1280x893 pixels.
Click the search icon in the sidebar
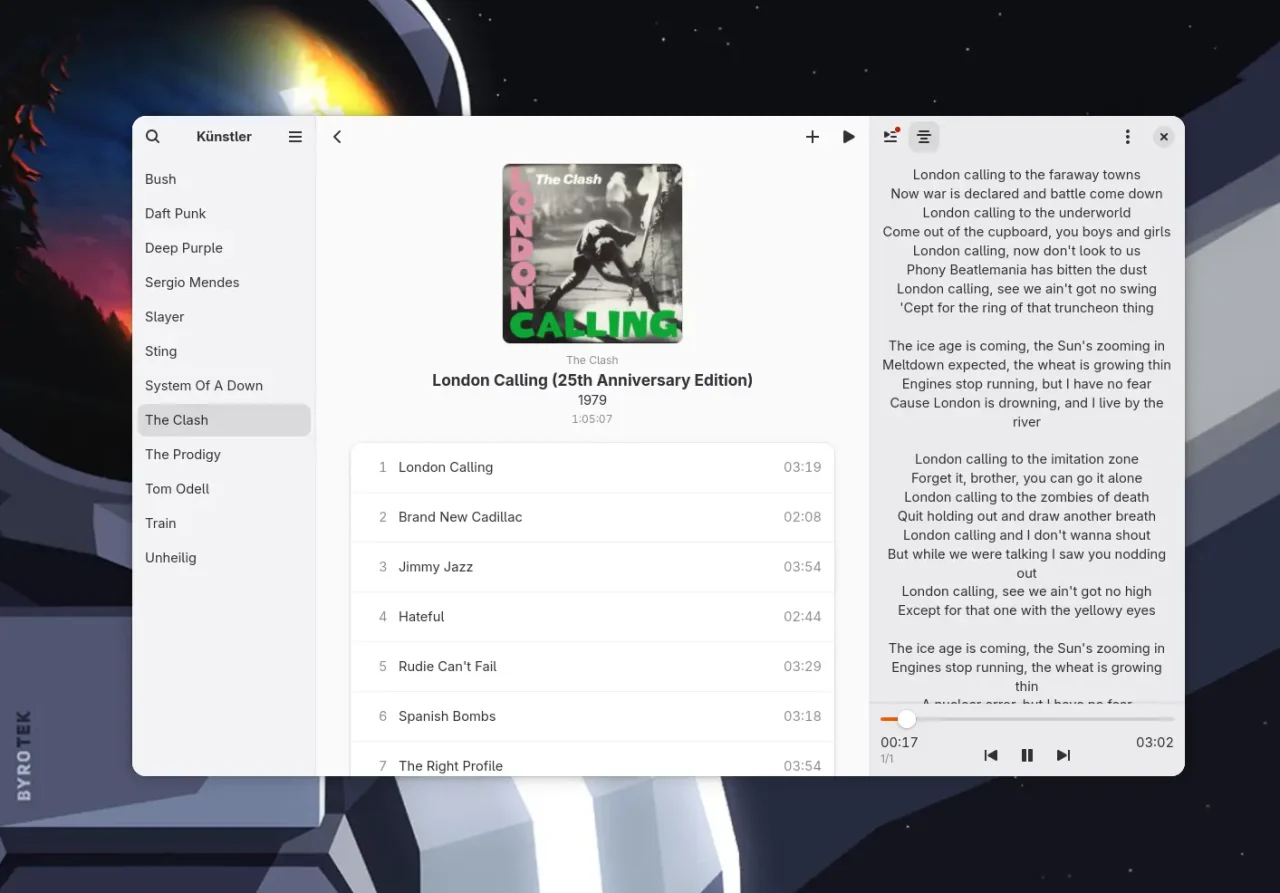point(153,137)
